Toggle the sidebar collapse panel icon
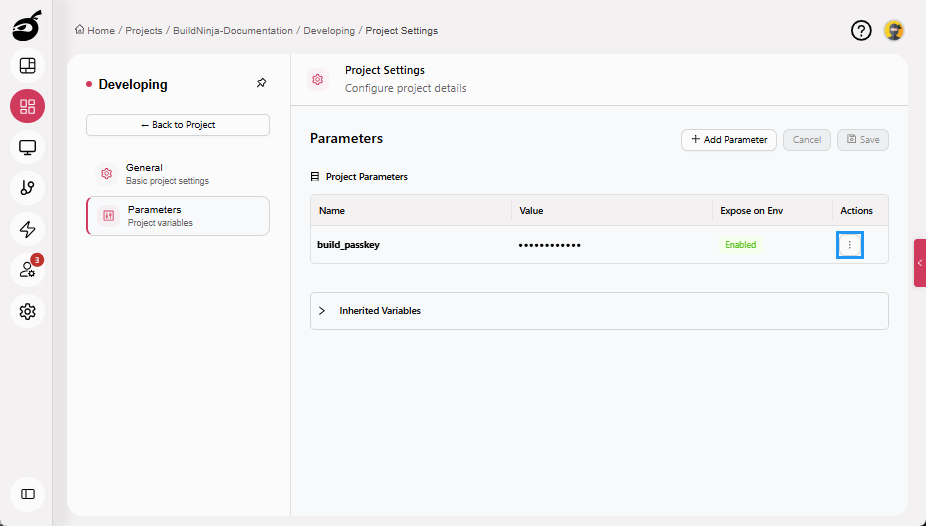Screen dimensions: 926x526 coord(27,494)
